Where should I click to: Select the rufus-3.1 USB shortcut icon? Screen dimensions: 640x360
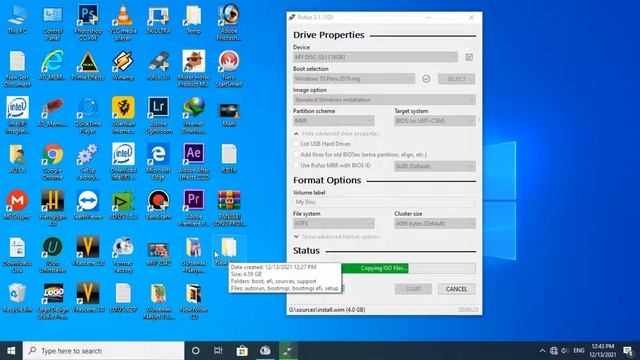pyautogui.click(x=158, y=65)
